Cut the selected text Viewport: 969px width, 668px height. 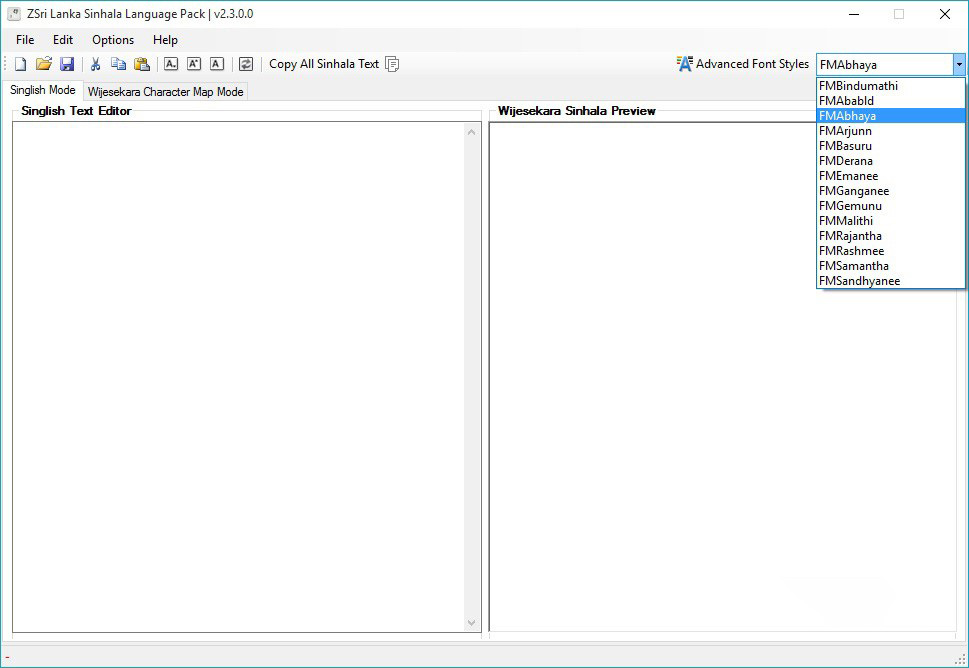click(x=96, y=63)
